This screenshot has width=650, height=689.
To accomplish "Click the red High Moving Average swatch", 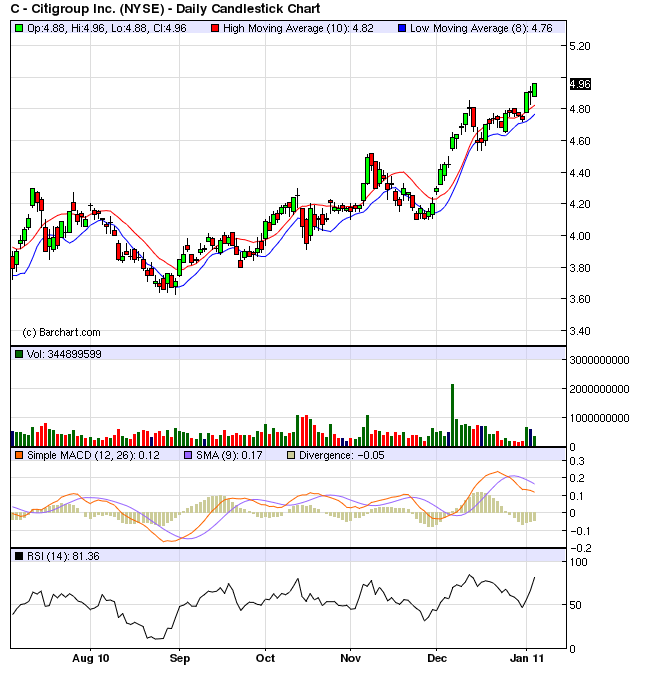I will [x=215, y=28].
